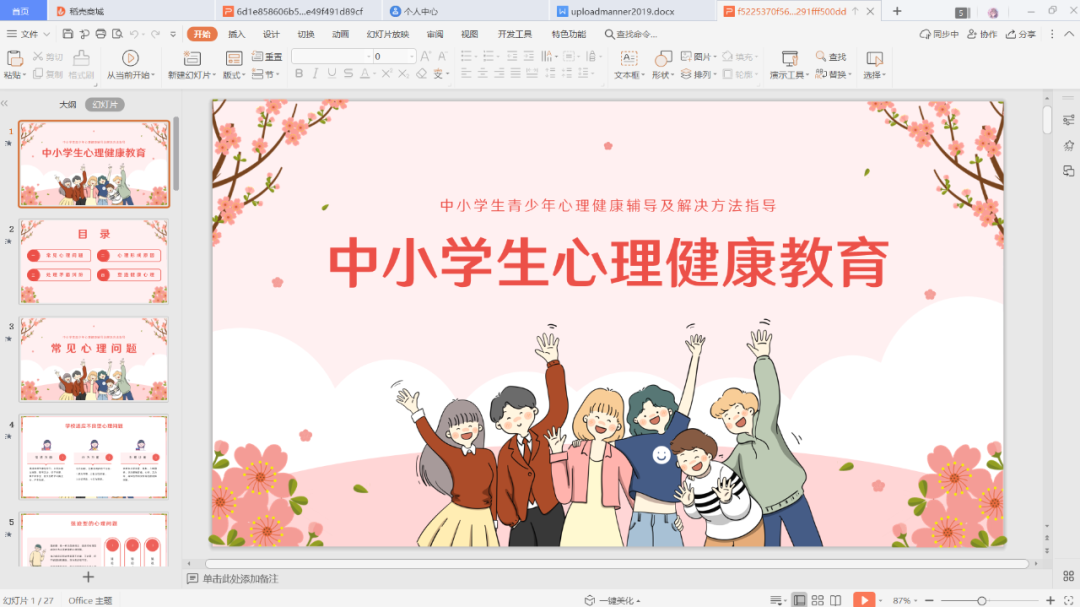
Task: Switch panel to Outline (大纲) view
Action: [68, 105]
